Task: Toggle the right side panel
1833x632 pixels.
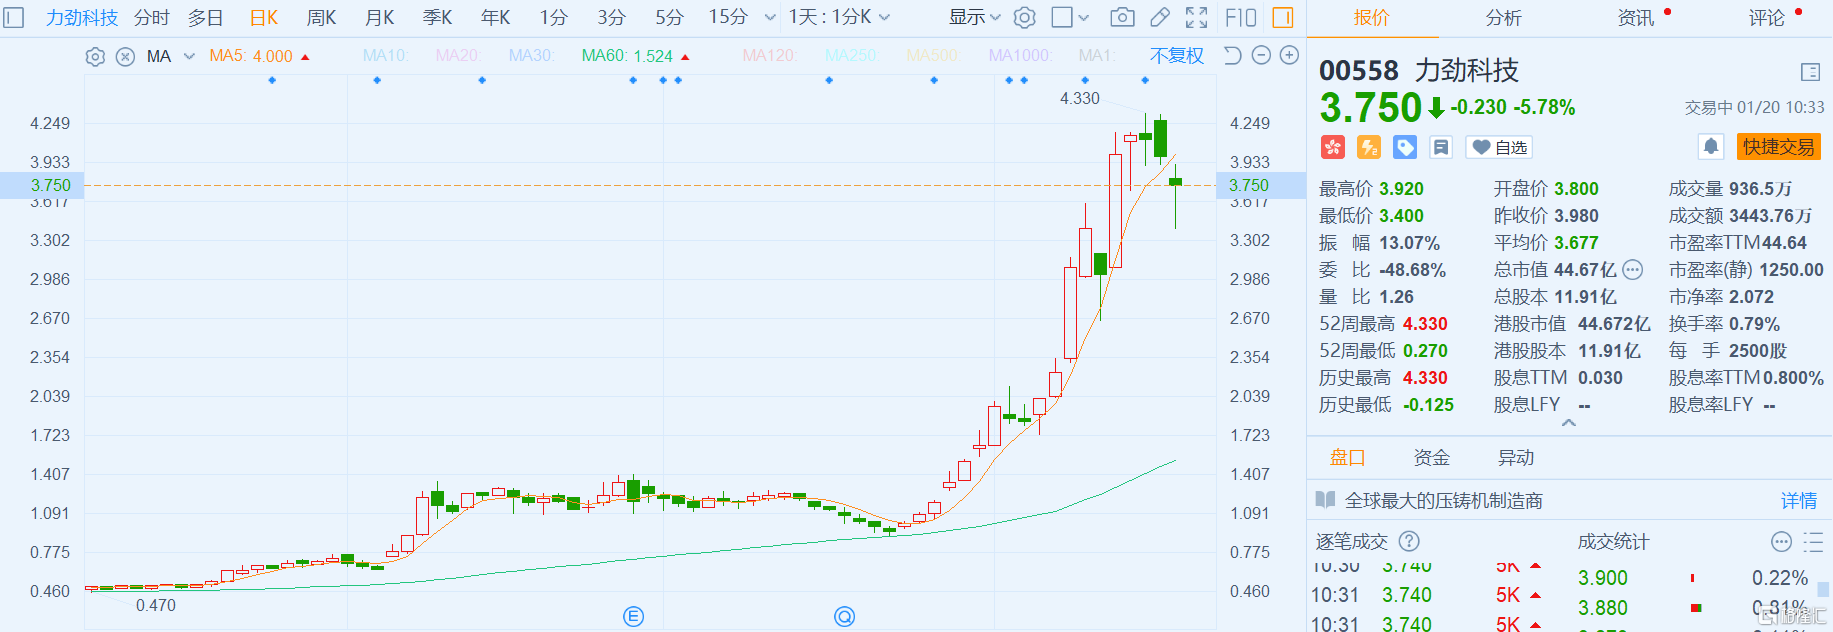Action: 1282,17
